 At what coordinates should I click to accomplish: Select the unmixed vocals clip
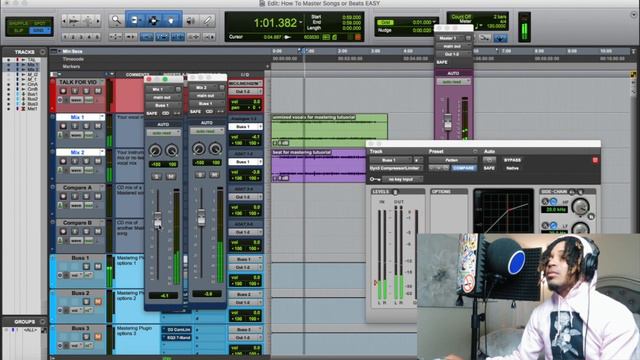coord(329,131)
